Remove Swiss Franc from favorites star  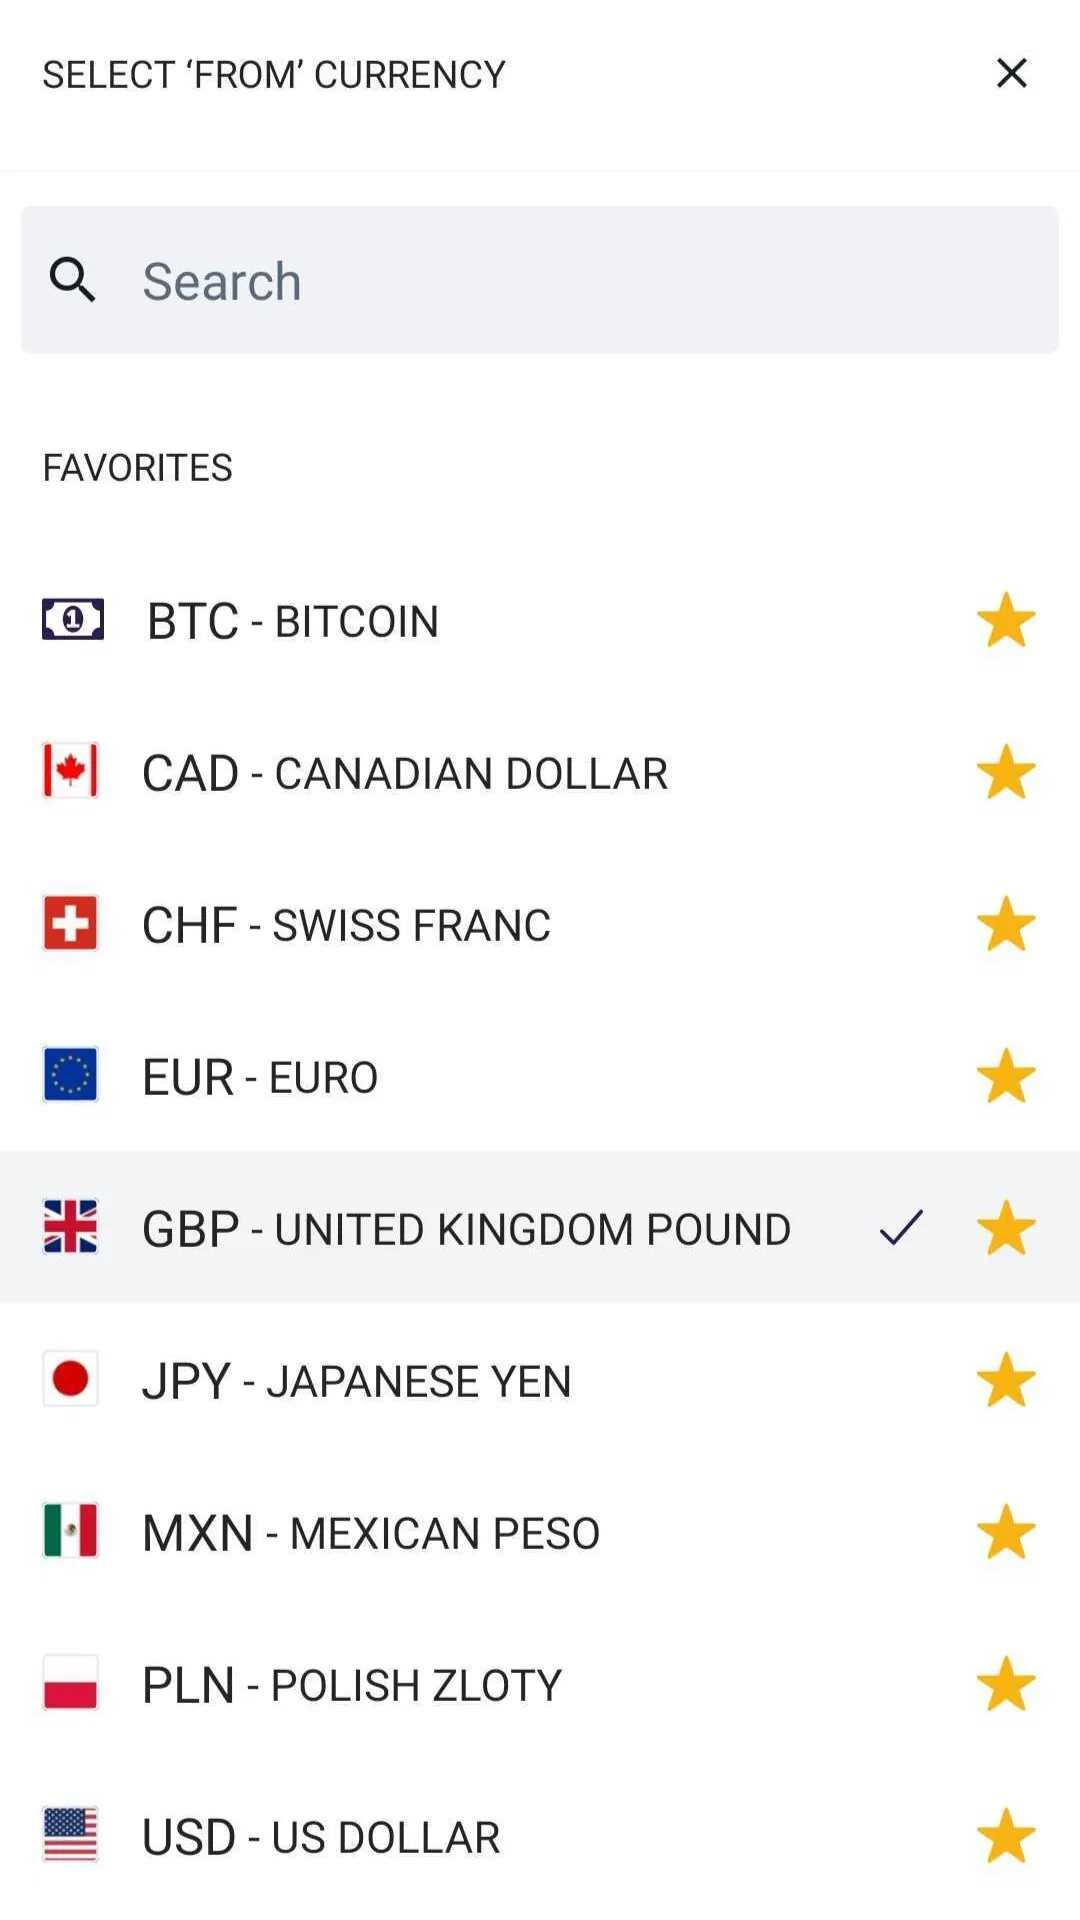coord(1006,925)
